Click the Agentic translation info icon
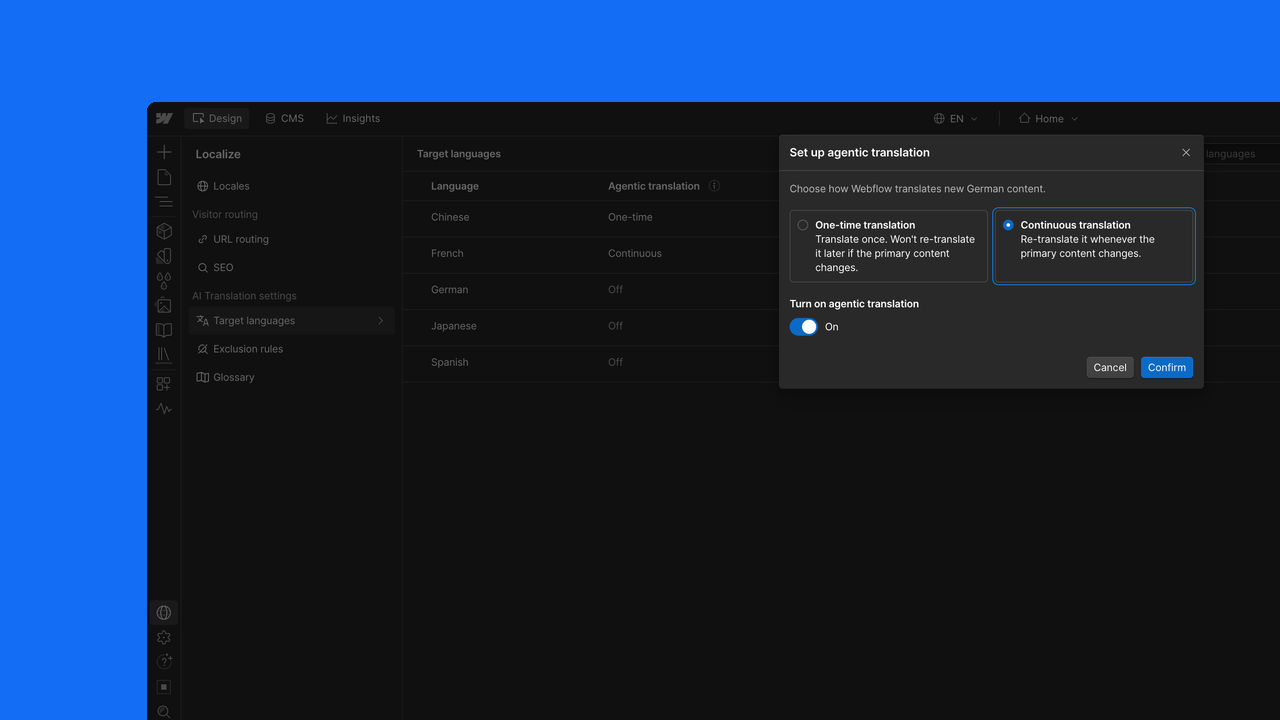The width and height of the screenshot is (1280, 720). click(714, 186)
